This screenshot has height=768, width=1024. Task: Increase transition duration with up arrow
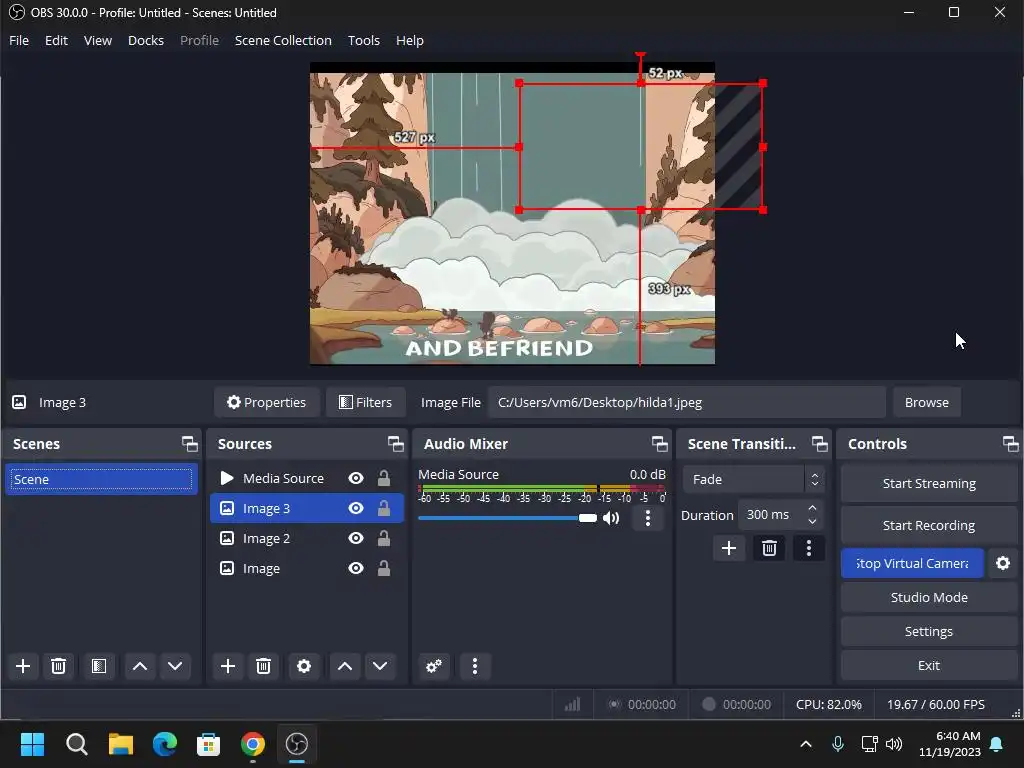(x=812, y=508)
